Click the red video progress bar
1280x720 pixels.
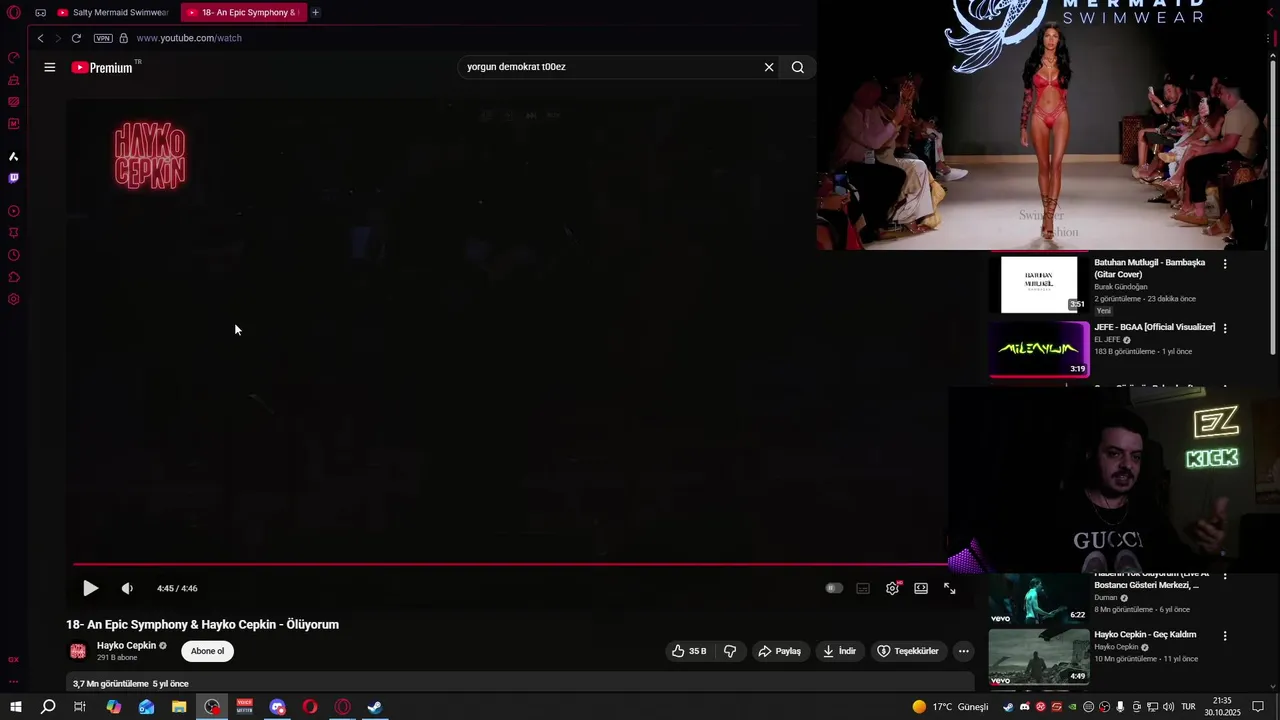point(510,564)
